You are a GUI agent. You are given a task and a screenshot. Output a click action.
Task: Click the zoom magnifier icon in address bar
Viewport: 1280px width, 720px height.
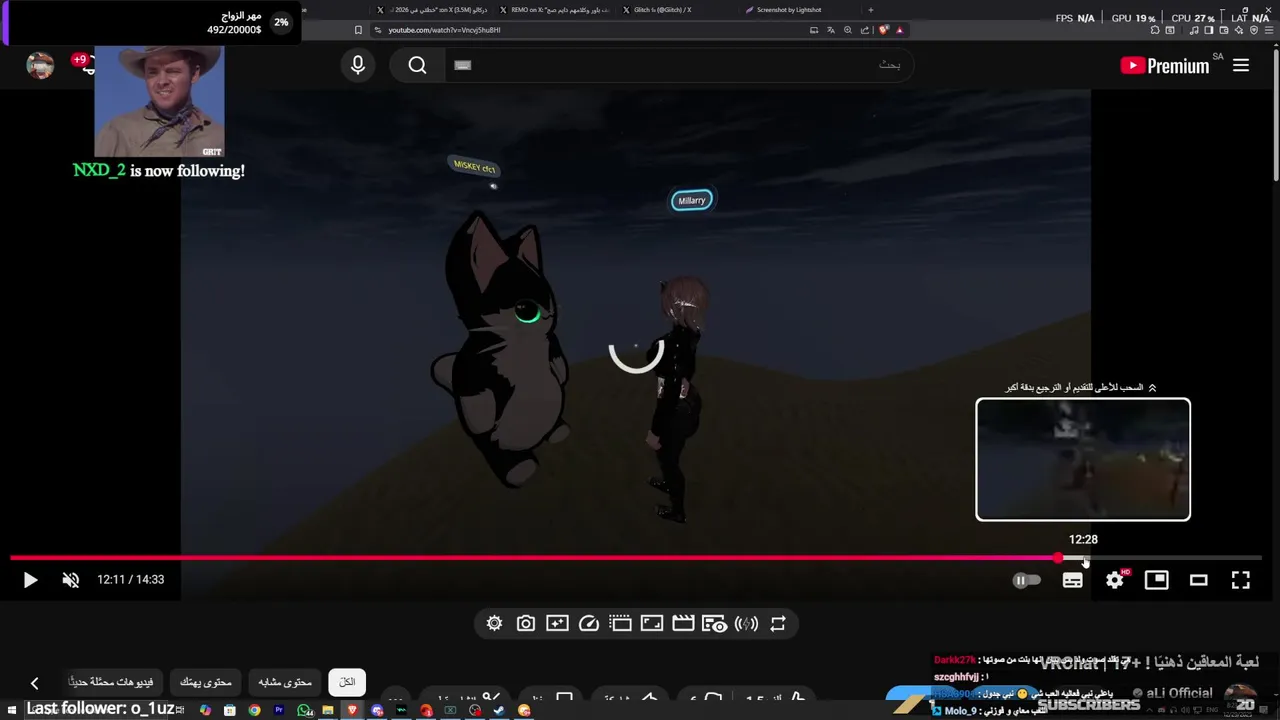pyautogui.click(x=848, y=30)
